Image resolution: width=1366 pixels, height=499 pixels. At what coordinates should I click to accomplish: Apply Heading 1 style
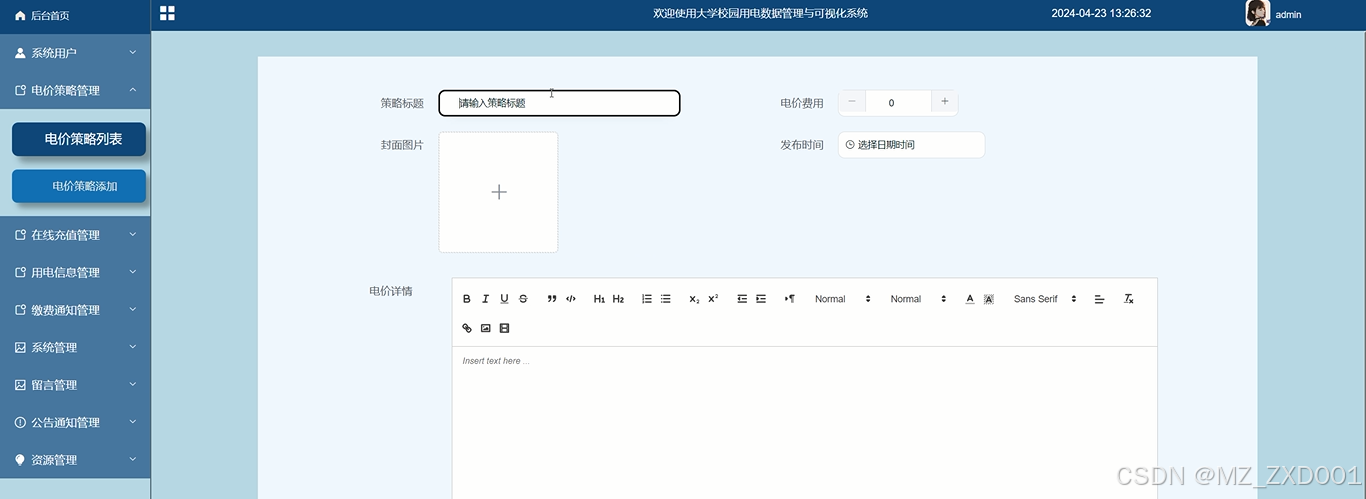click(x=599, y=299)
